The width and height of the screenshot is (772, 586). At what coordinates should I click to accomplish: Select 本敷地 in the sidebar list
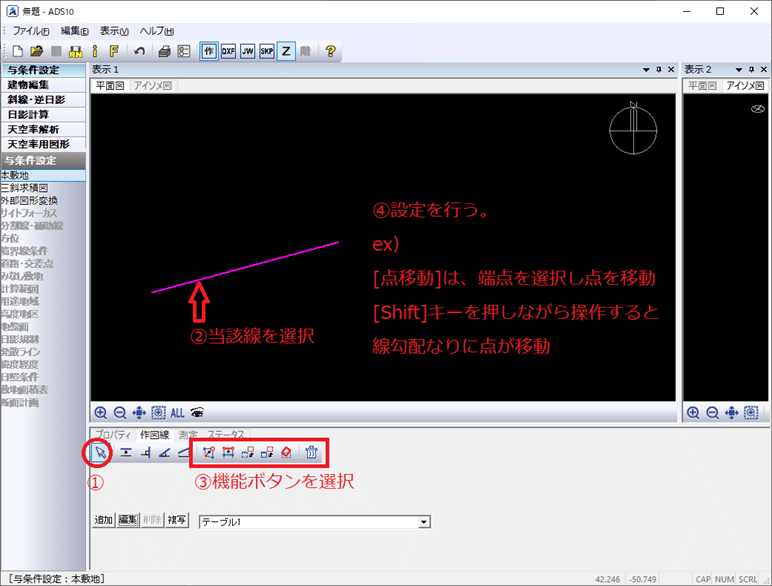point(43,175)
